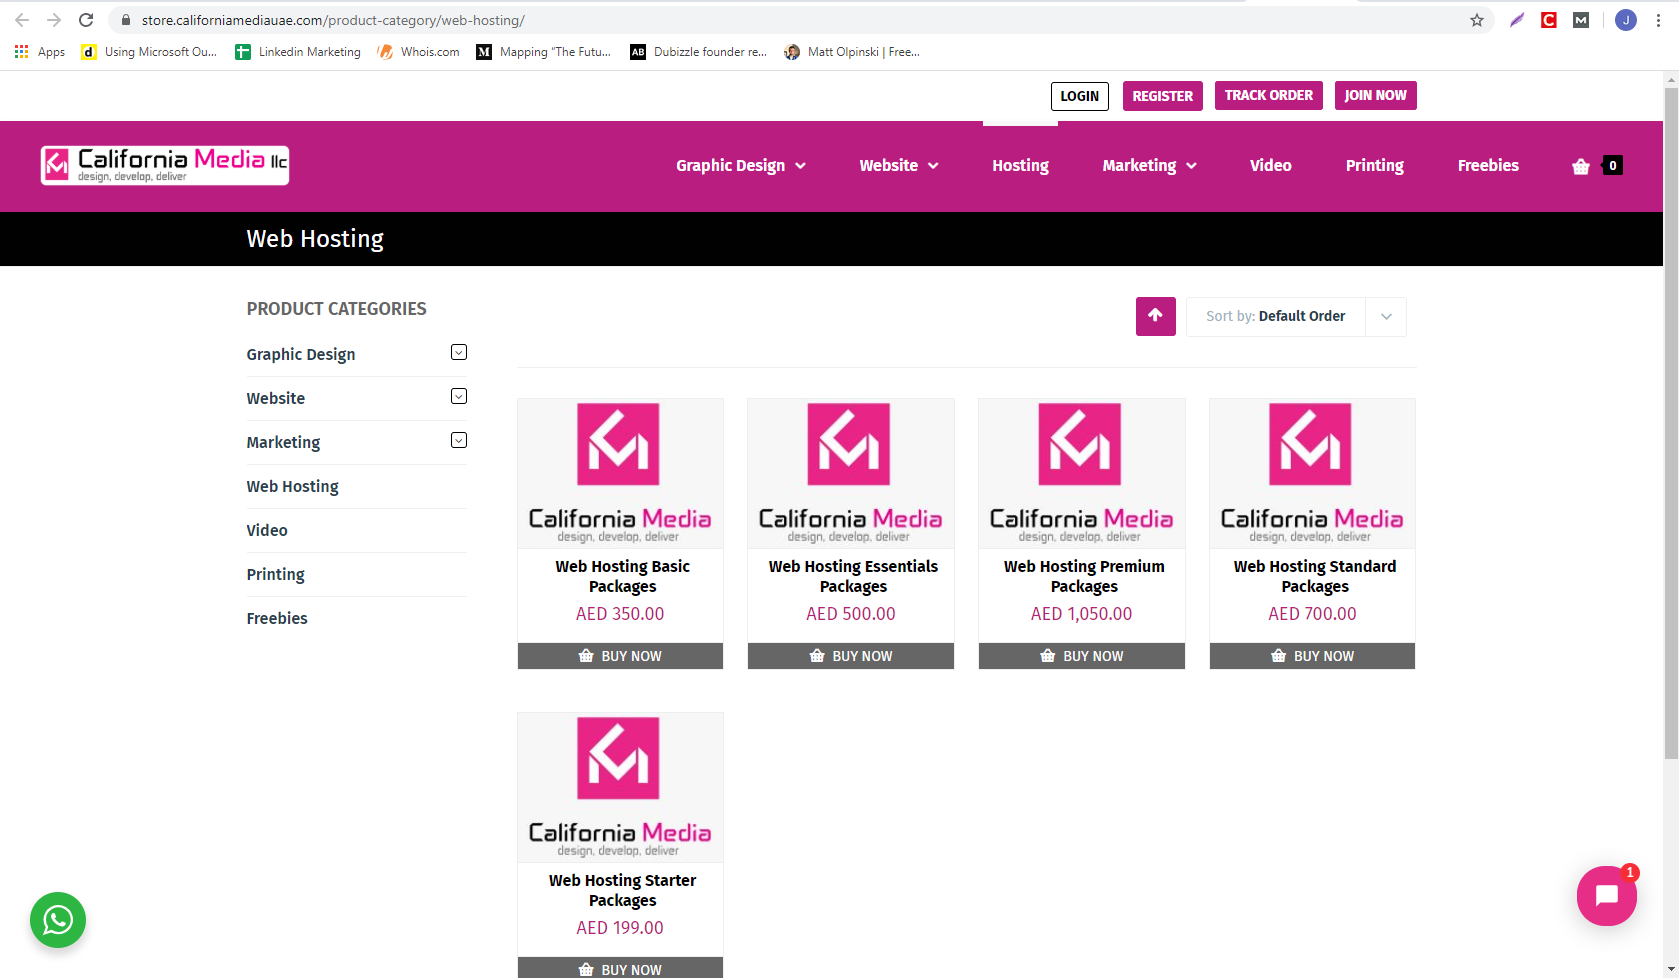Image resolution: width=1679 pixels, height=978 pixels.
Task: Click the California Media logo in the header
Action: point(165,165)
